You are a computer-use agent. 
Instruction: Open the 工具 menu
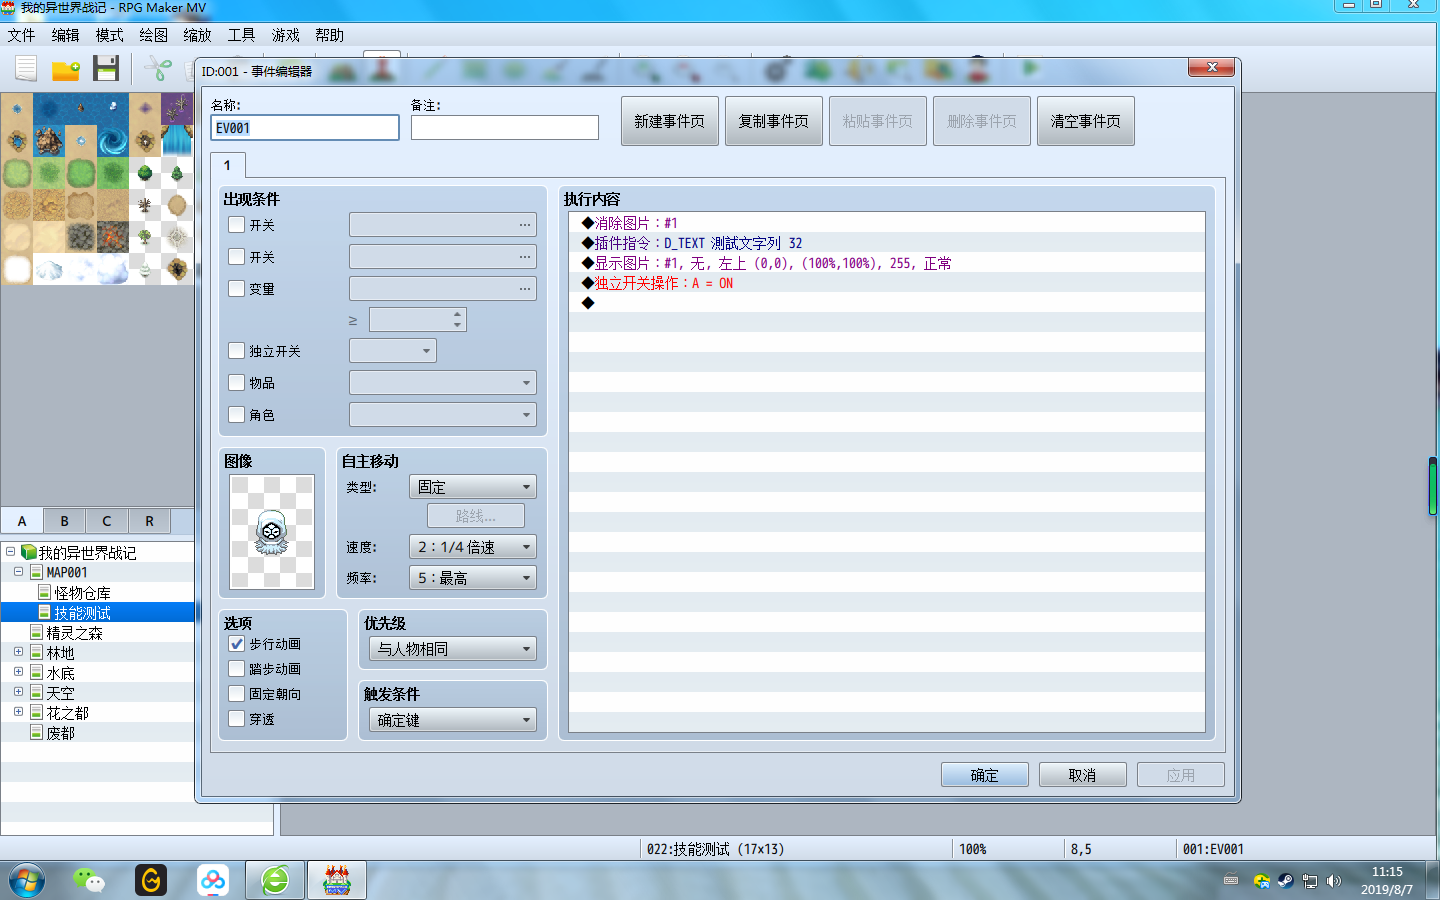[x=241, y=35]
